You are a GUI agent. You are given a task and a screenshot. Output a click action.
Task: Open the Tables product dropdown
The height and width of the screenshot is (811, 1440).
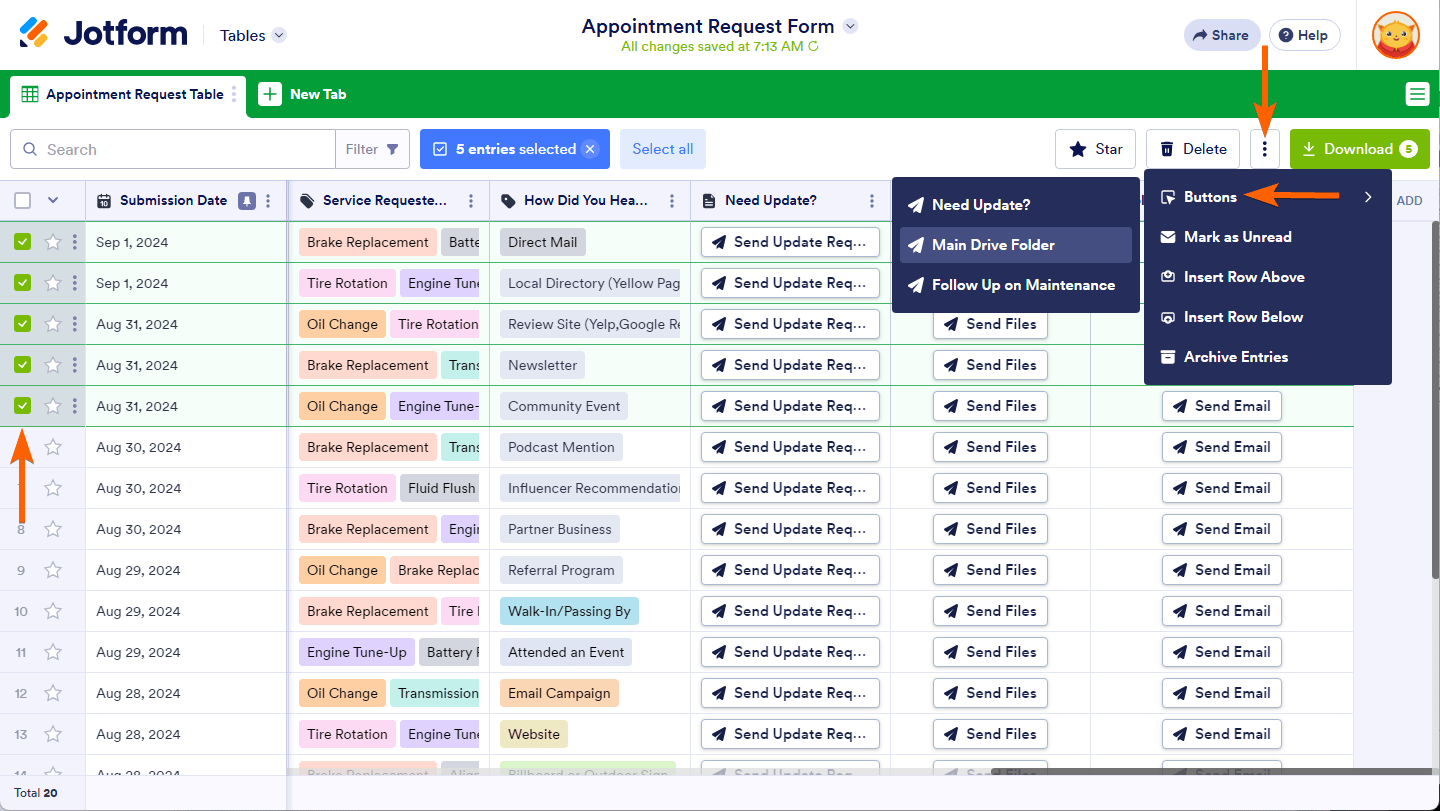coord(253,35)
